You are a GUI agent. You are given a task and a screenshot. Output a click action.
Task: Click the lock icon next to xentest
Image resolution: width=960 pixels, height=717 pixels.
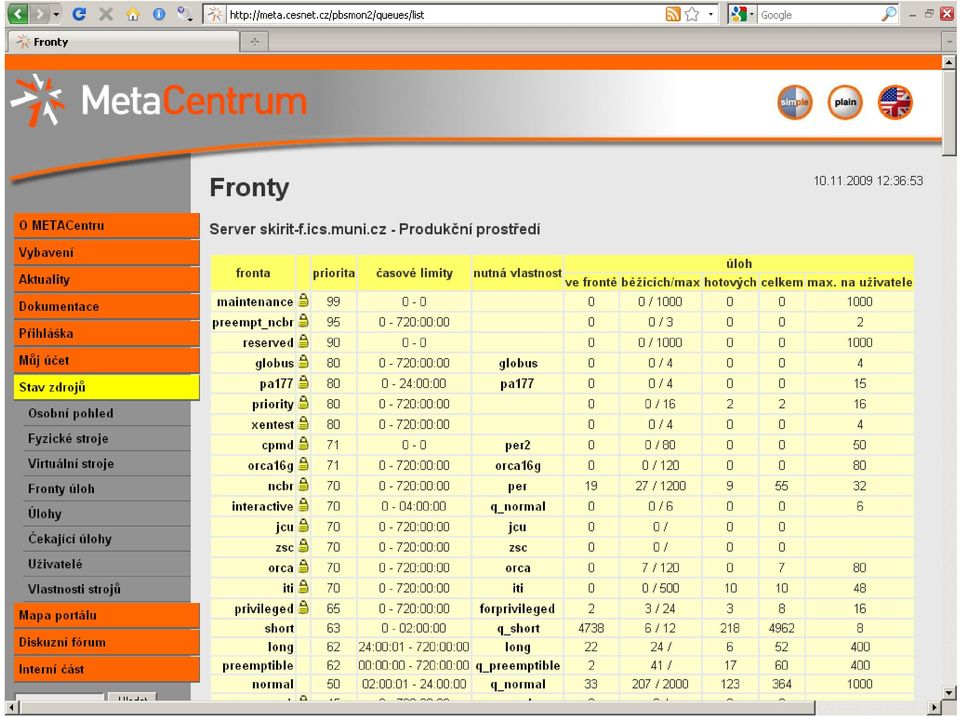click(x=303, y=423)
